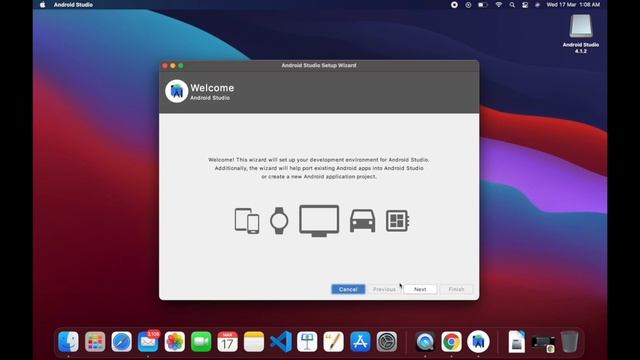Open Calendar from the Dock
The height and width of the screenshot is (360, 640).
pyautogui.click(x=227, y=342)
